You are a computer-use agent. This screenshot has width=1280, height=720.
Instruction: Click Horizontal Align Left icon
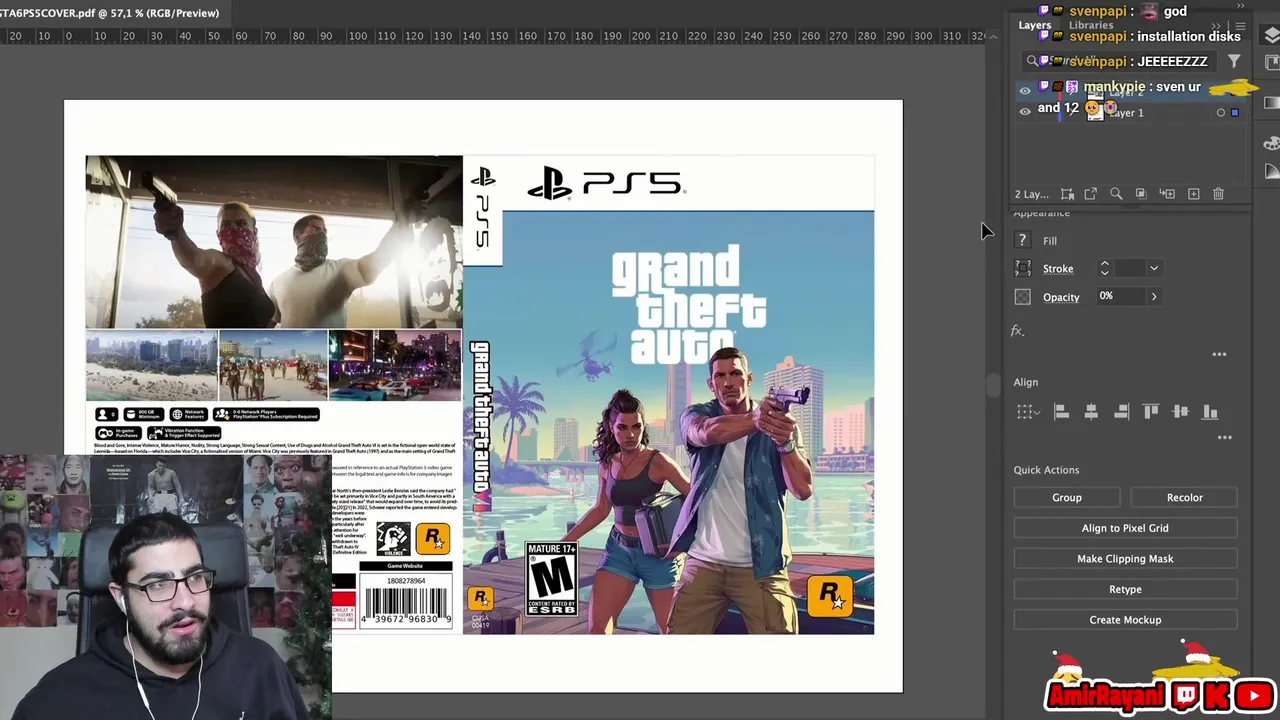pos(1061,412)
